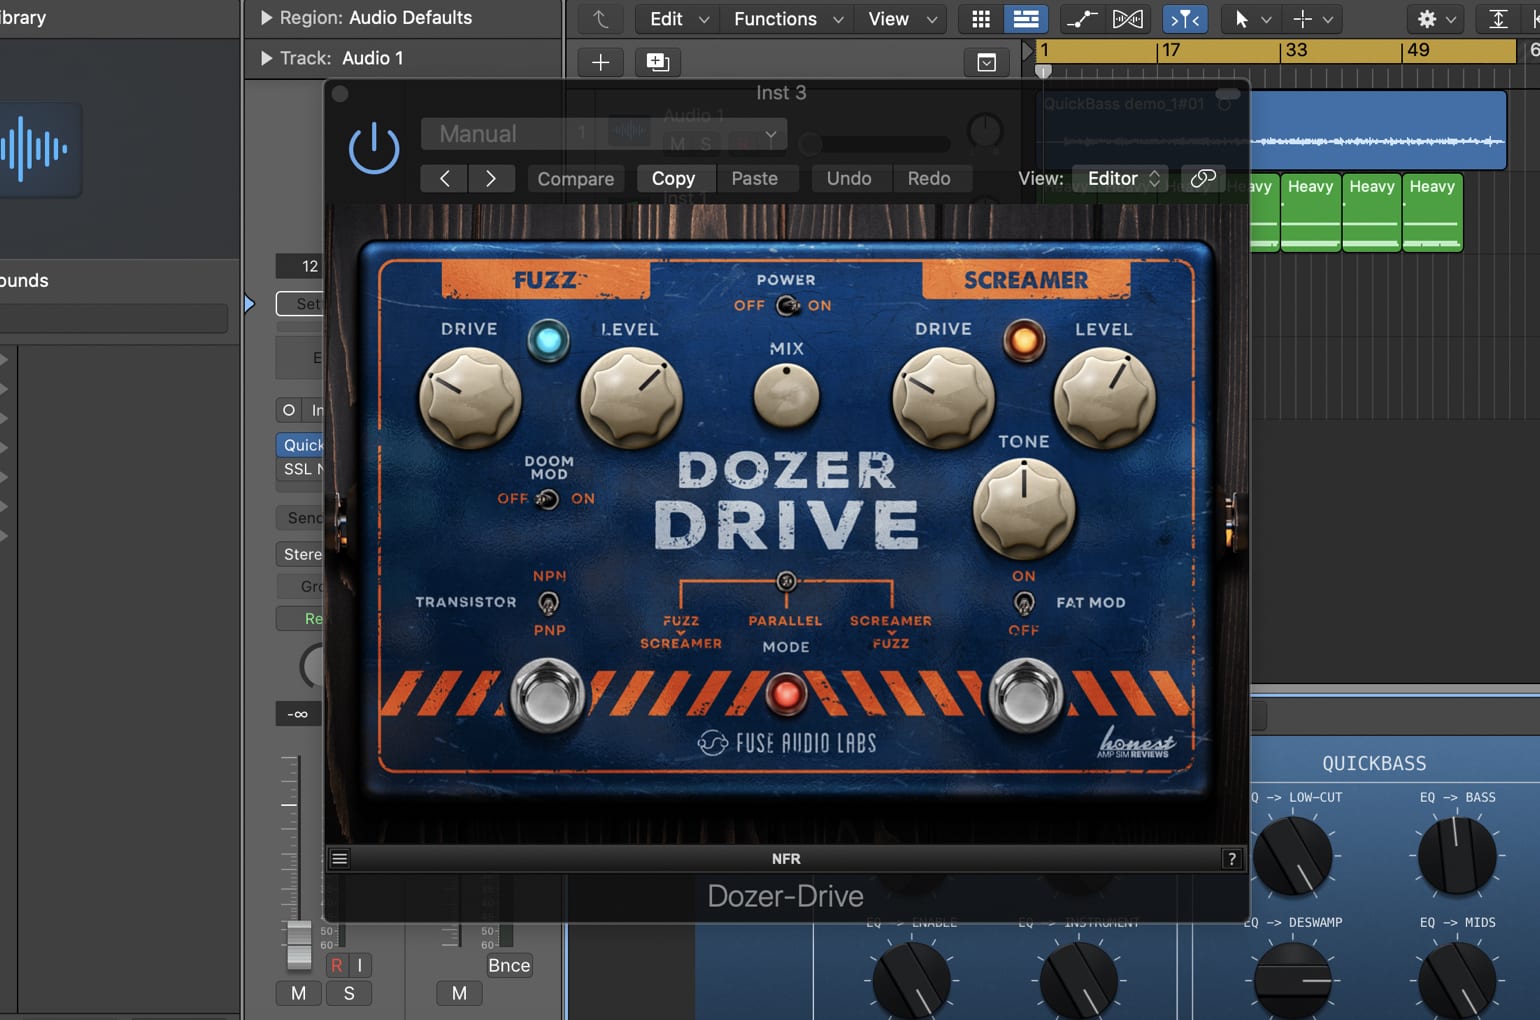Toggle the automation curve button
The image size is (1540, 1020).
1082,19
